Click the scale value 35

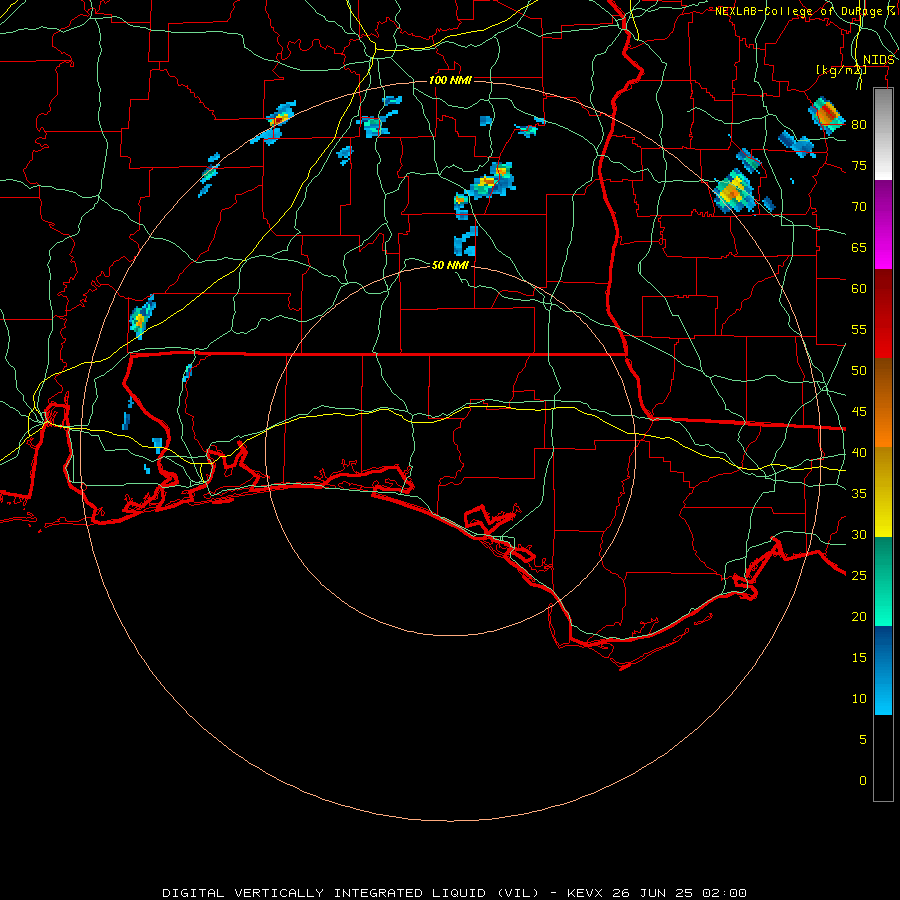pyautogui.click(x=859, y=494)
